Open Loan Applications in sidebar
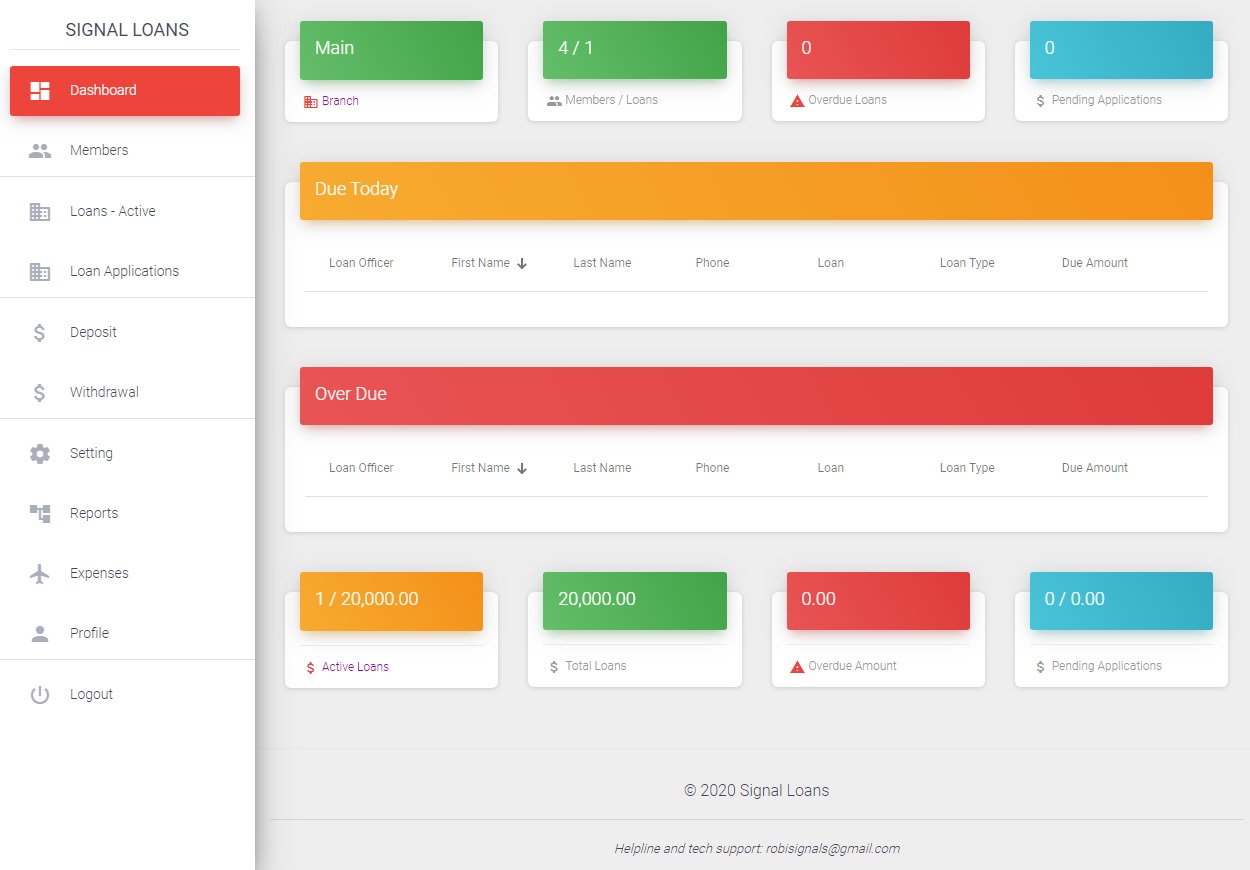 click(x=124, y=271)
